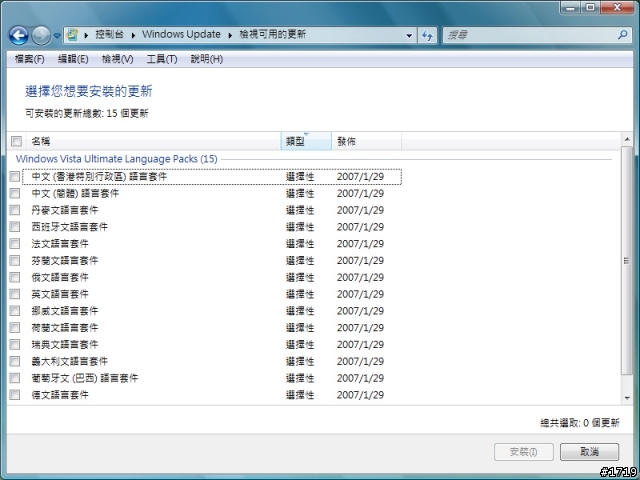
Task: Click the control panel icon in address bar
Action: [72, 35]
